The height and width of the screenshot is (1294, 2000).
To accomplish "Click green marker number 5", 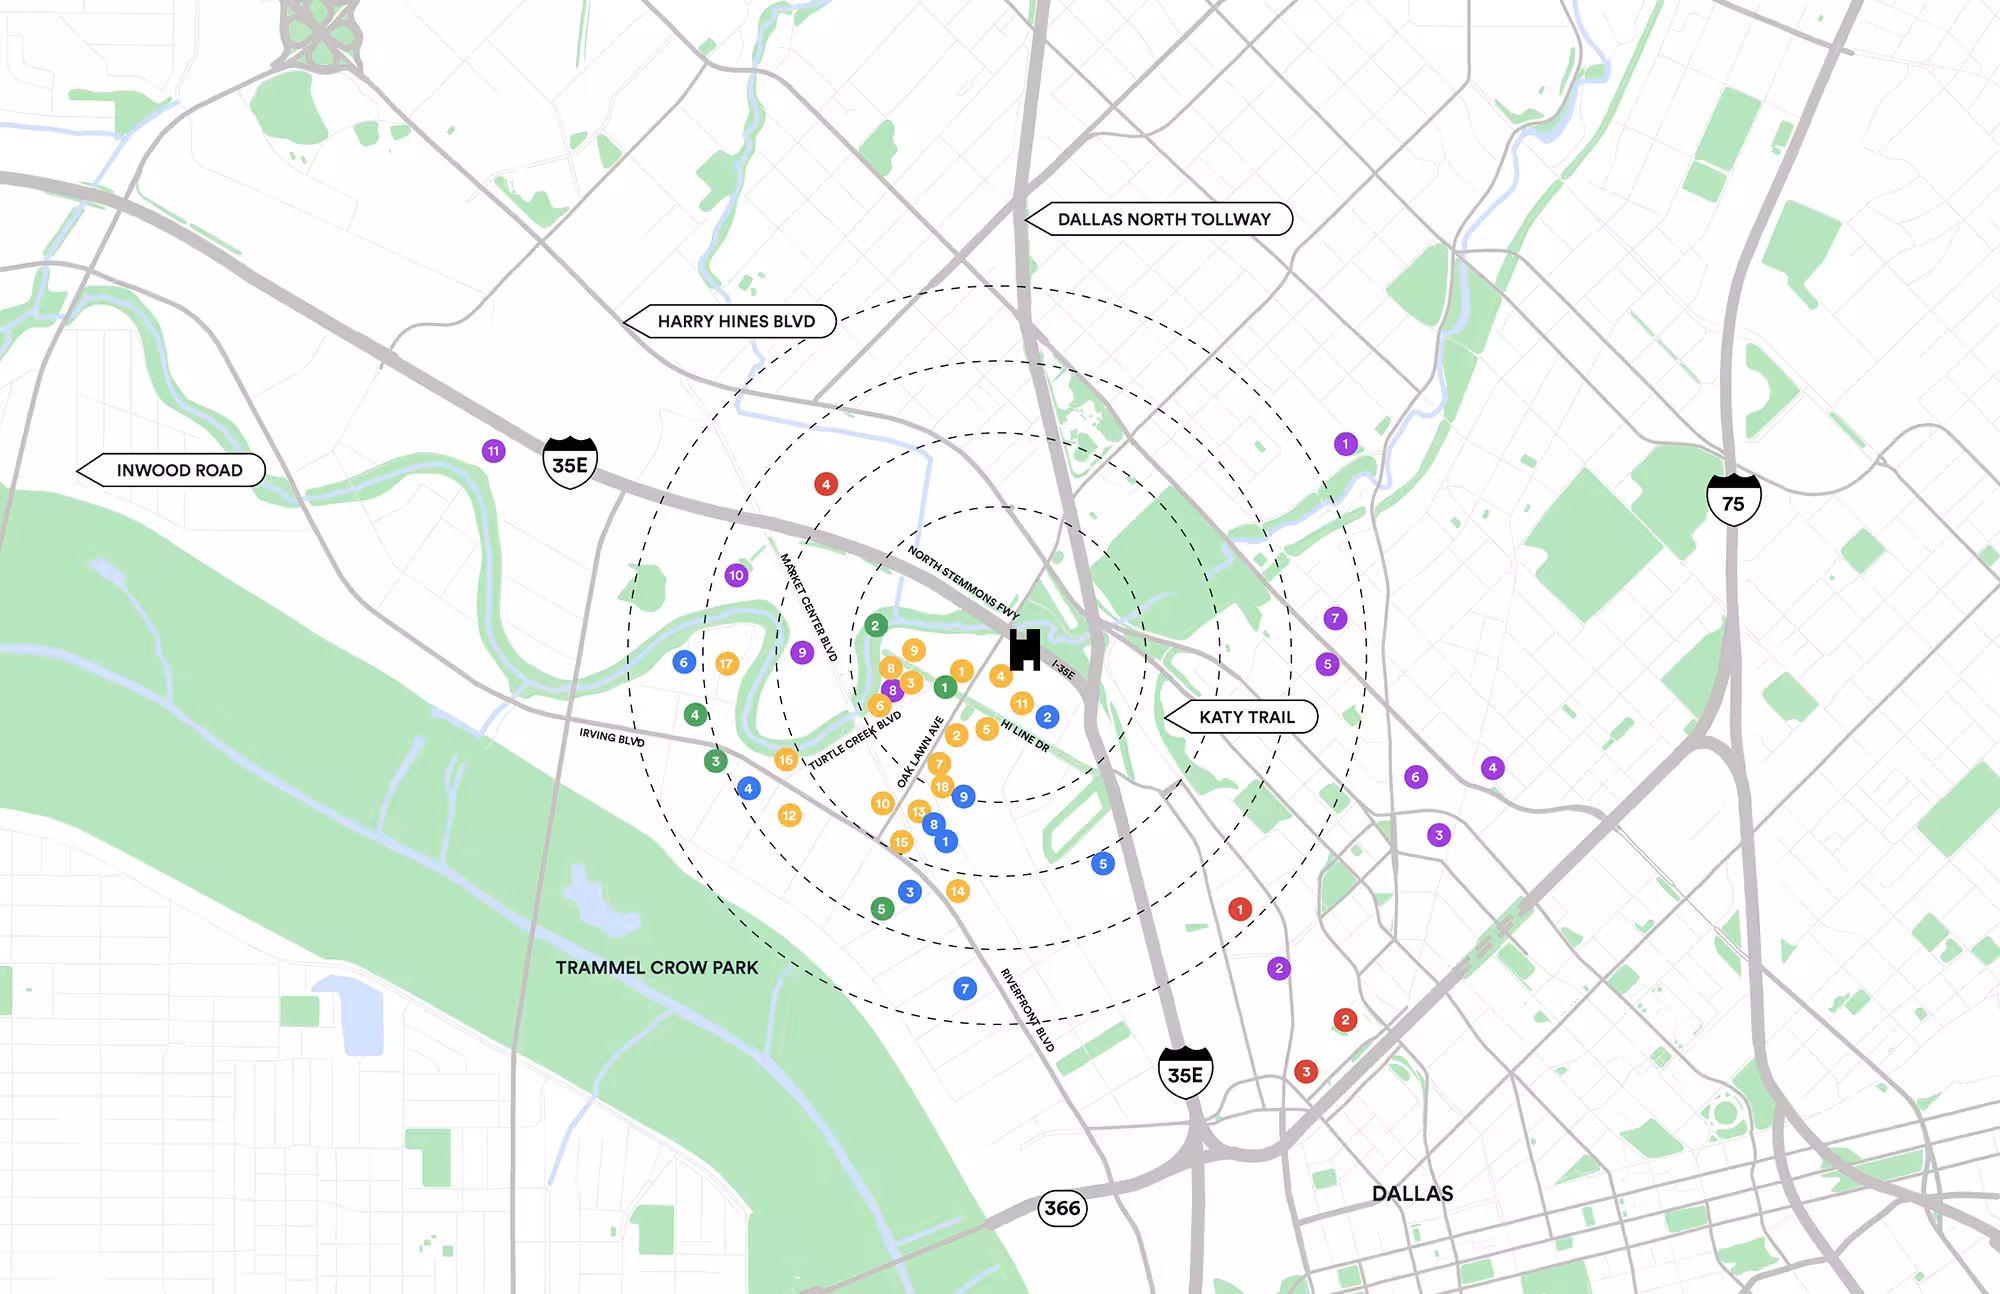I will click(x=881, y=909).
